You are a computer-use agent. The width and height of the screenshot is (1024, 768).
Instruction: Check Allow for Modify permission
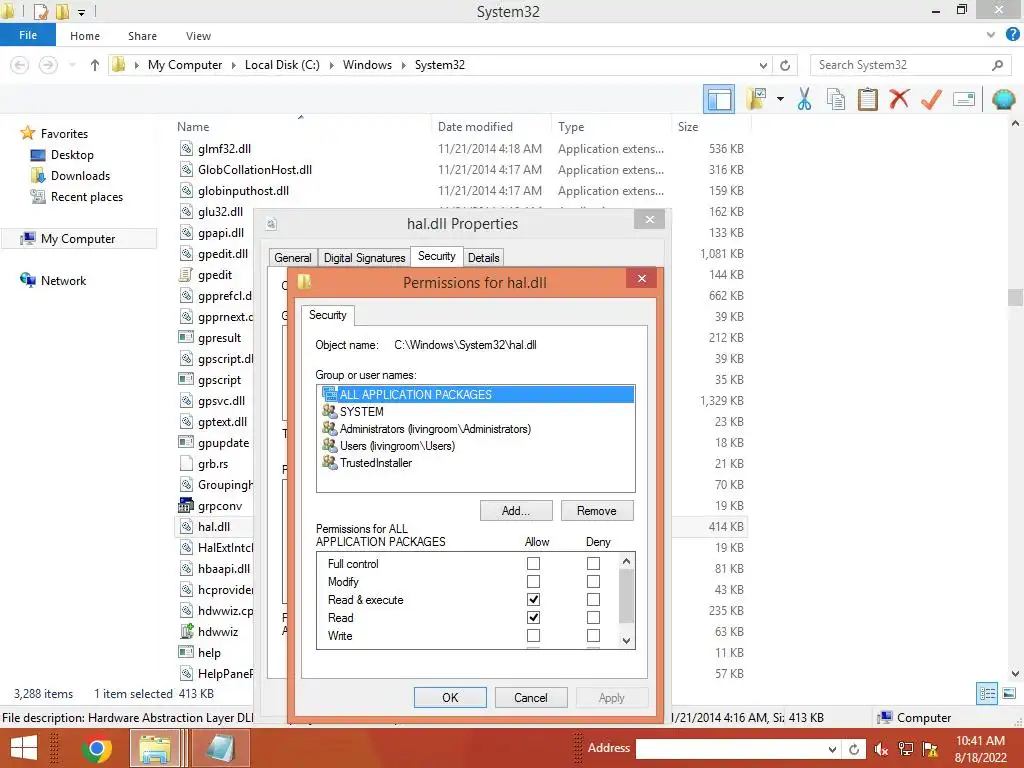pyautogui.click(x=534, y=581)
